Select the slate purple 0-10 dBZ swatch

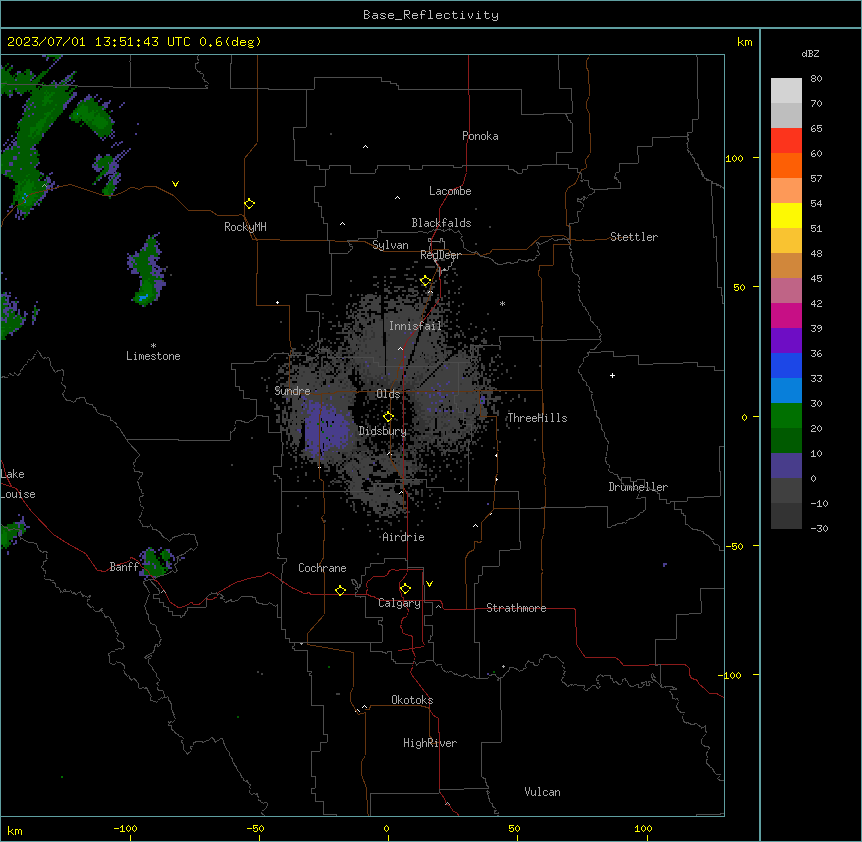click(x=786, y=466)
